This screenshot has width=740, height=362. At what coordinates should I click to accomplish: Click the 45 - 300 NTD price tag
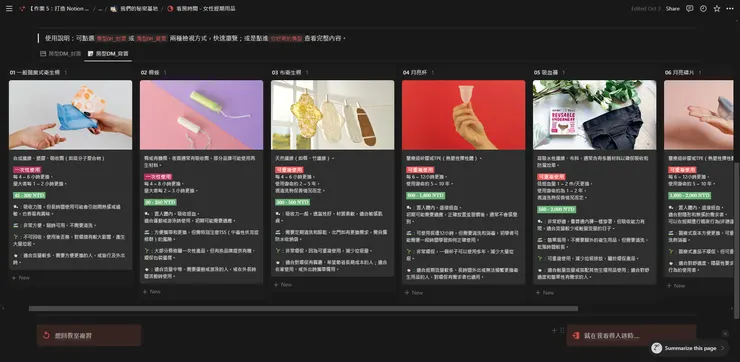click(29, 195)
